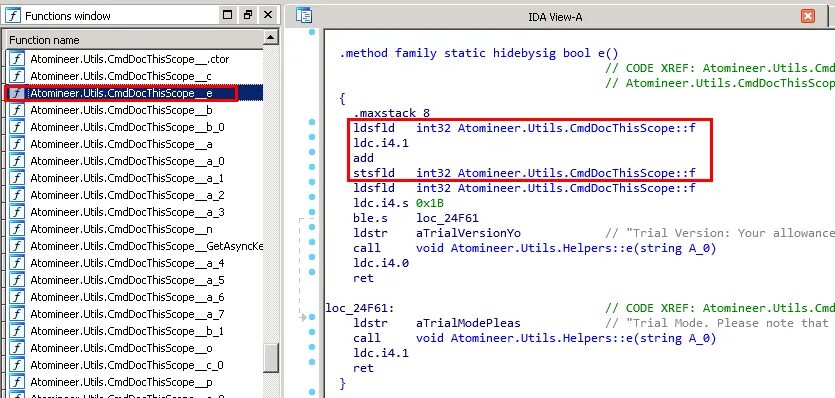This screenshot has height=398, width=835.
Task: Select function icon for CmdDocThisScope__a_5
Action: (x=17, y=280)
